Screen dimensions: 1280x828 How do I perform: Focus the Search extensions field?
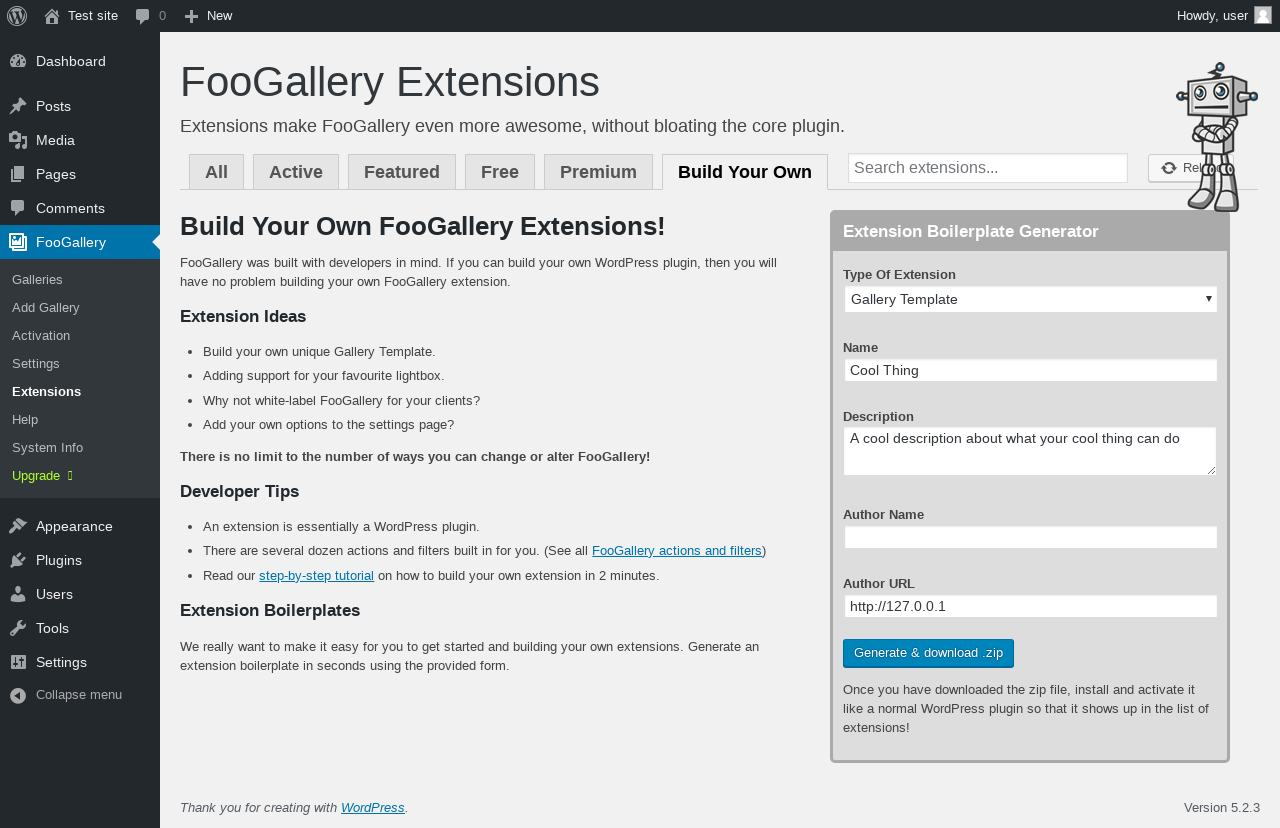coord(987,168)
